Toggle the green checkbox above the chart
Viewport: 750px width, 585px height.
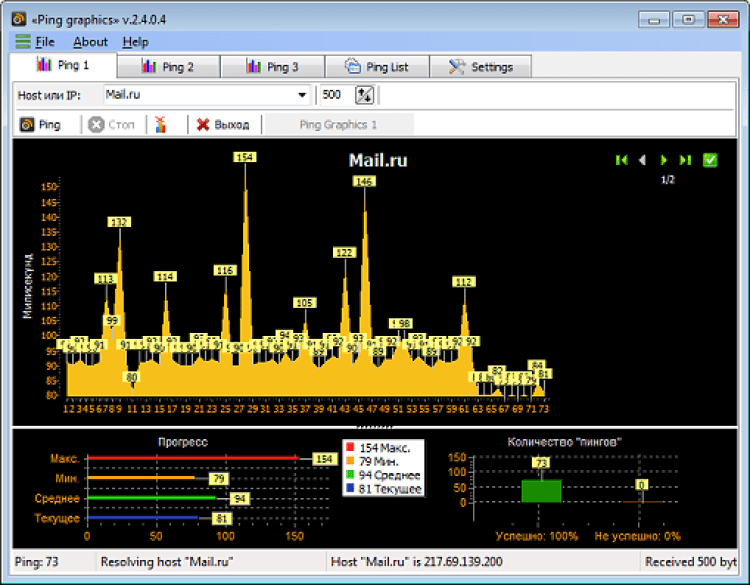pyautogui.click(x=710, y=160)
